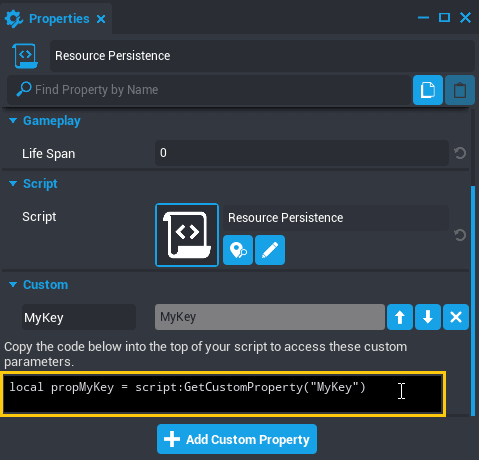Click the Find Property by Name search field

pyautogui.click(x=209, y=90)
